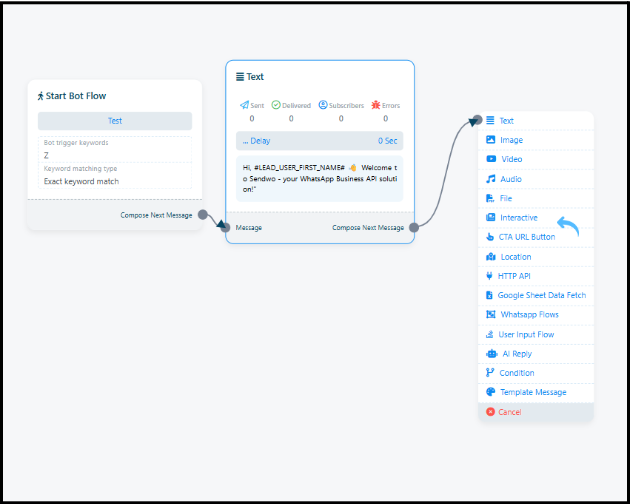This screenshot has height=504, width=631.
Task: Click the Template Message icon
Action: (x=490, y=392)
